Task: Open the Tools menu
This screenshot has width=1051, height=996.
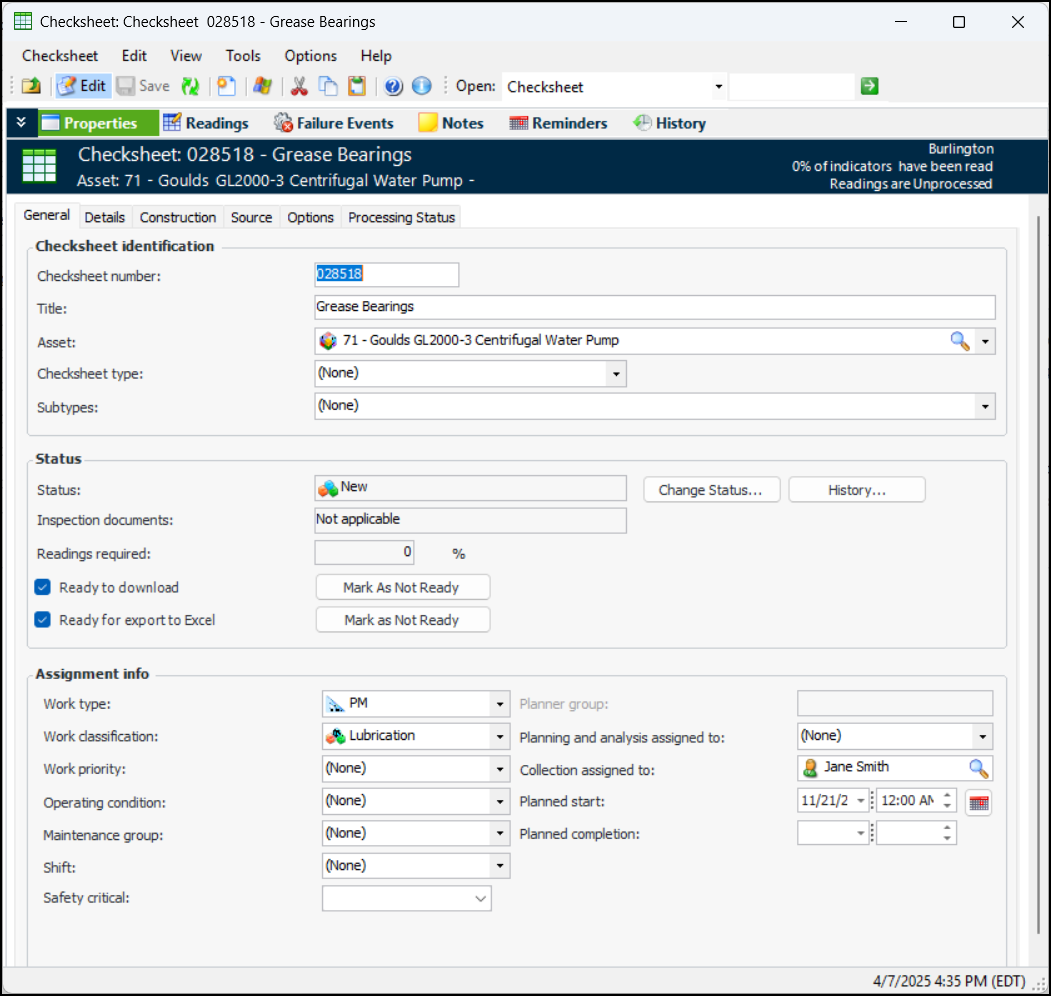Action: click(242, 56)
